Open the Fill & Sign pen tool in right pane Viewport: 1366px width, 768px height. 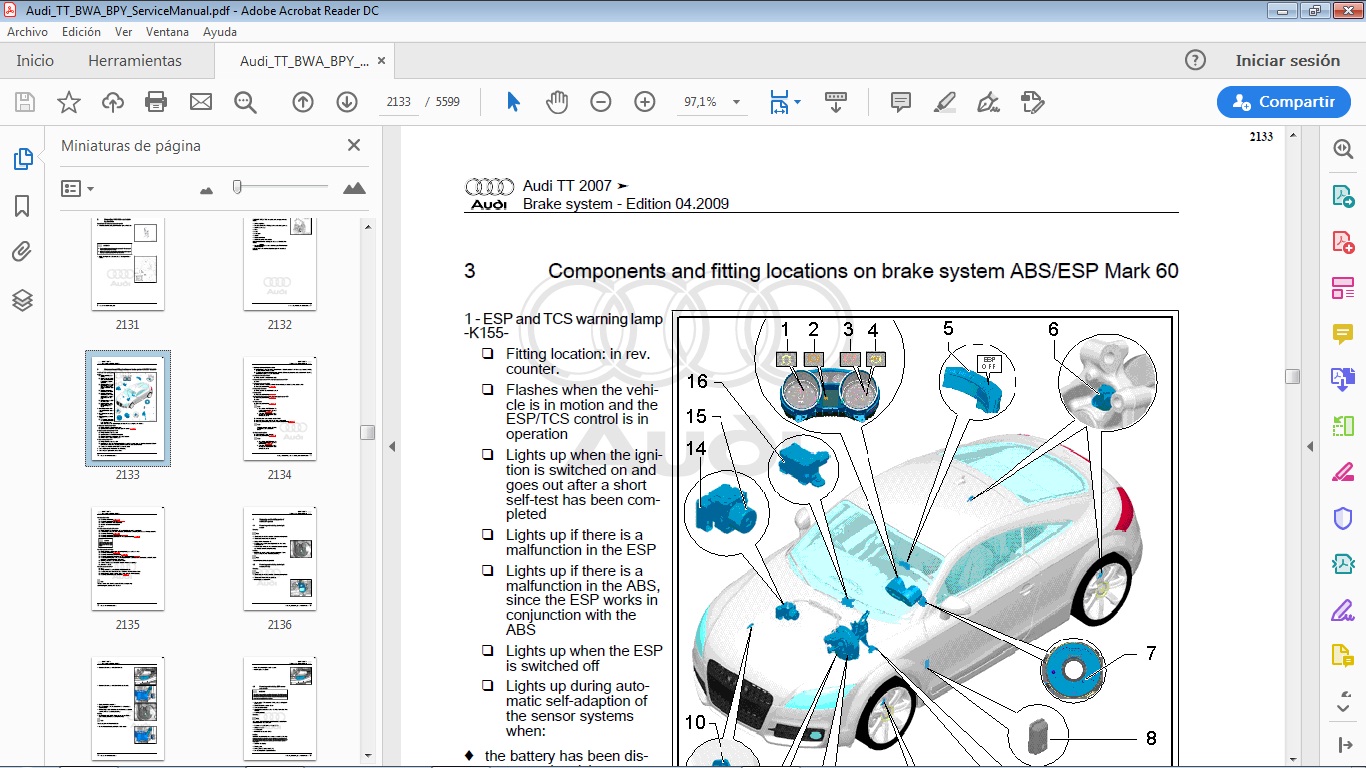pos(1343,610)
